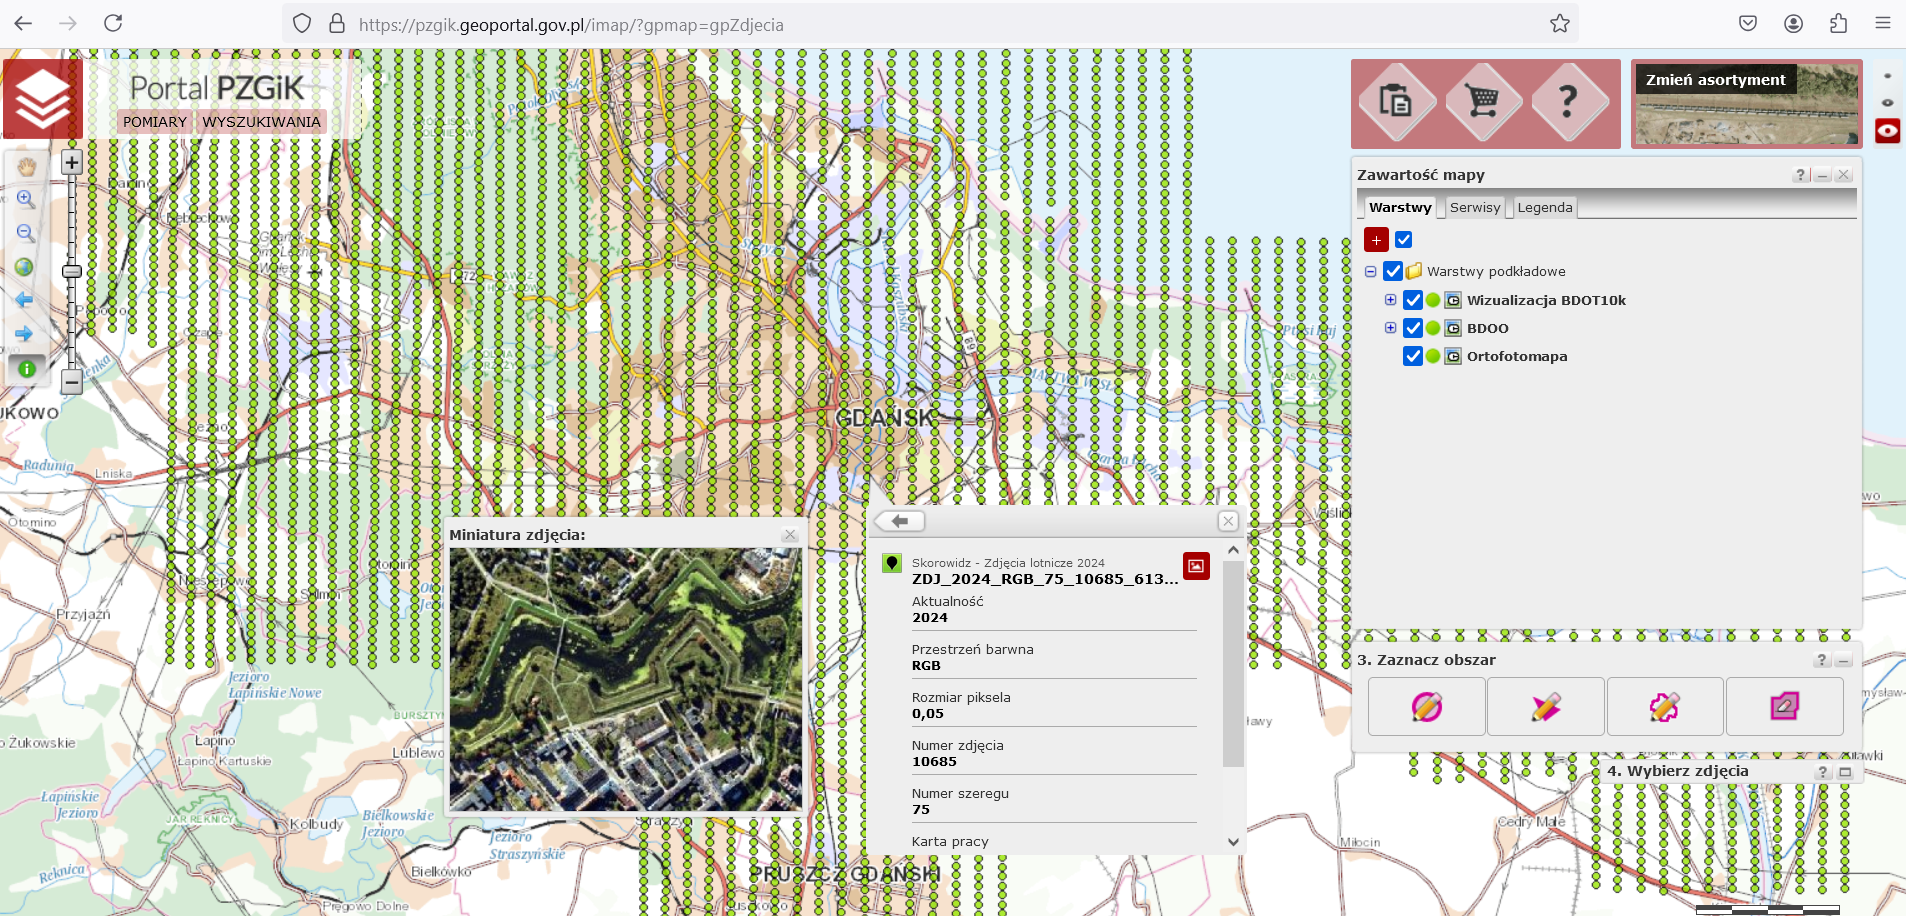The image size is (1906, 916).
Task: Open the clipboard orders icon
Action: (1395, 101)
